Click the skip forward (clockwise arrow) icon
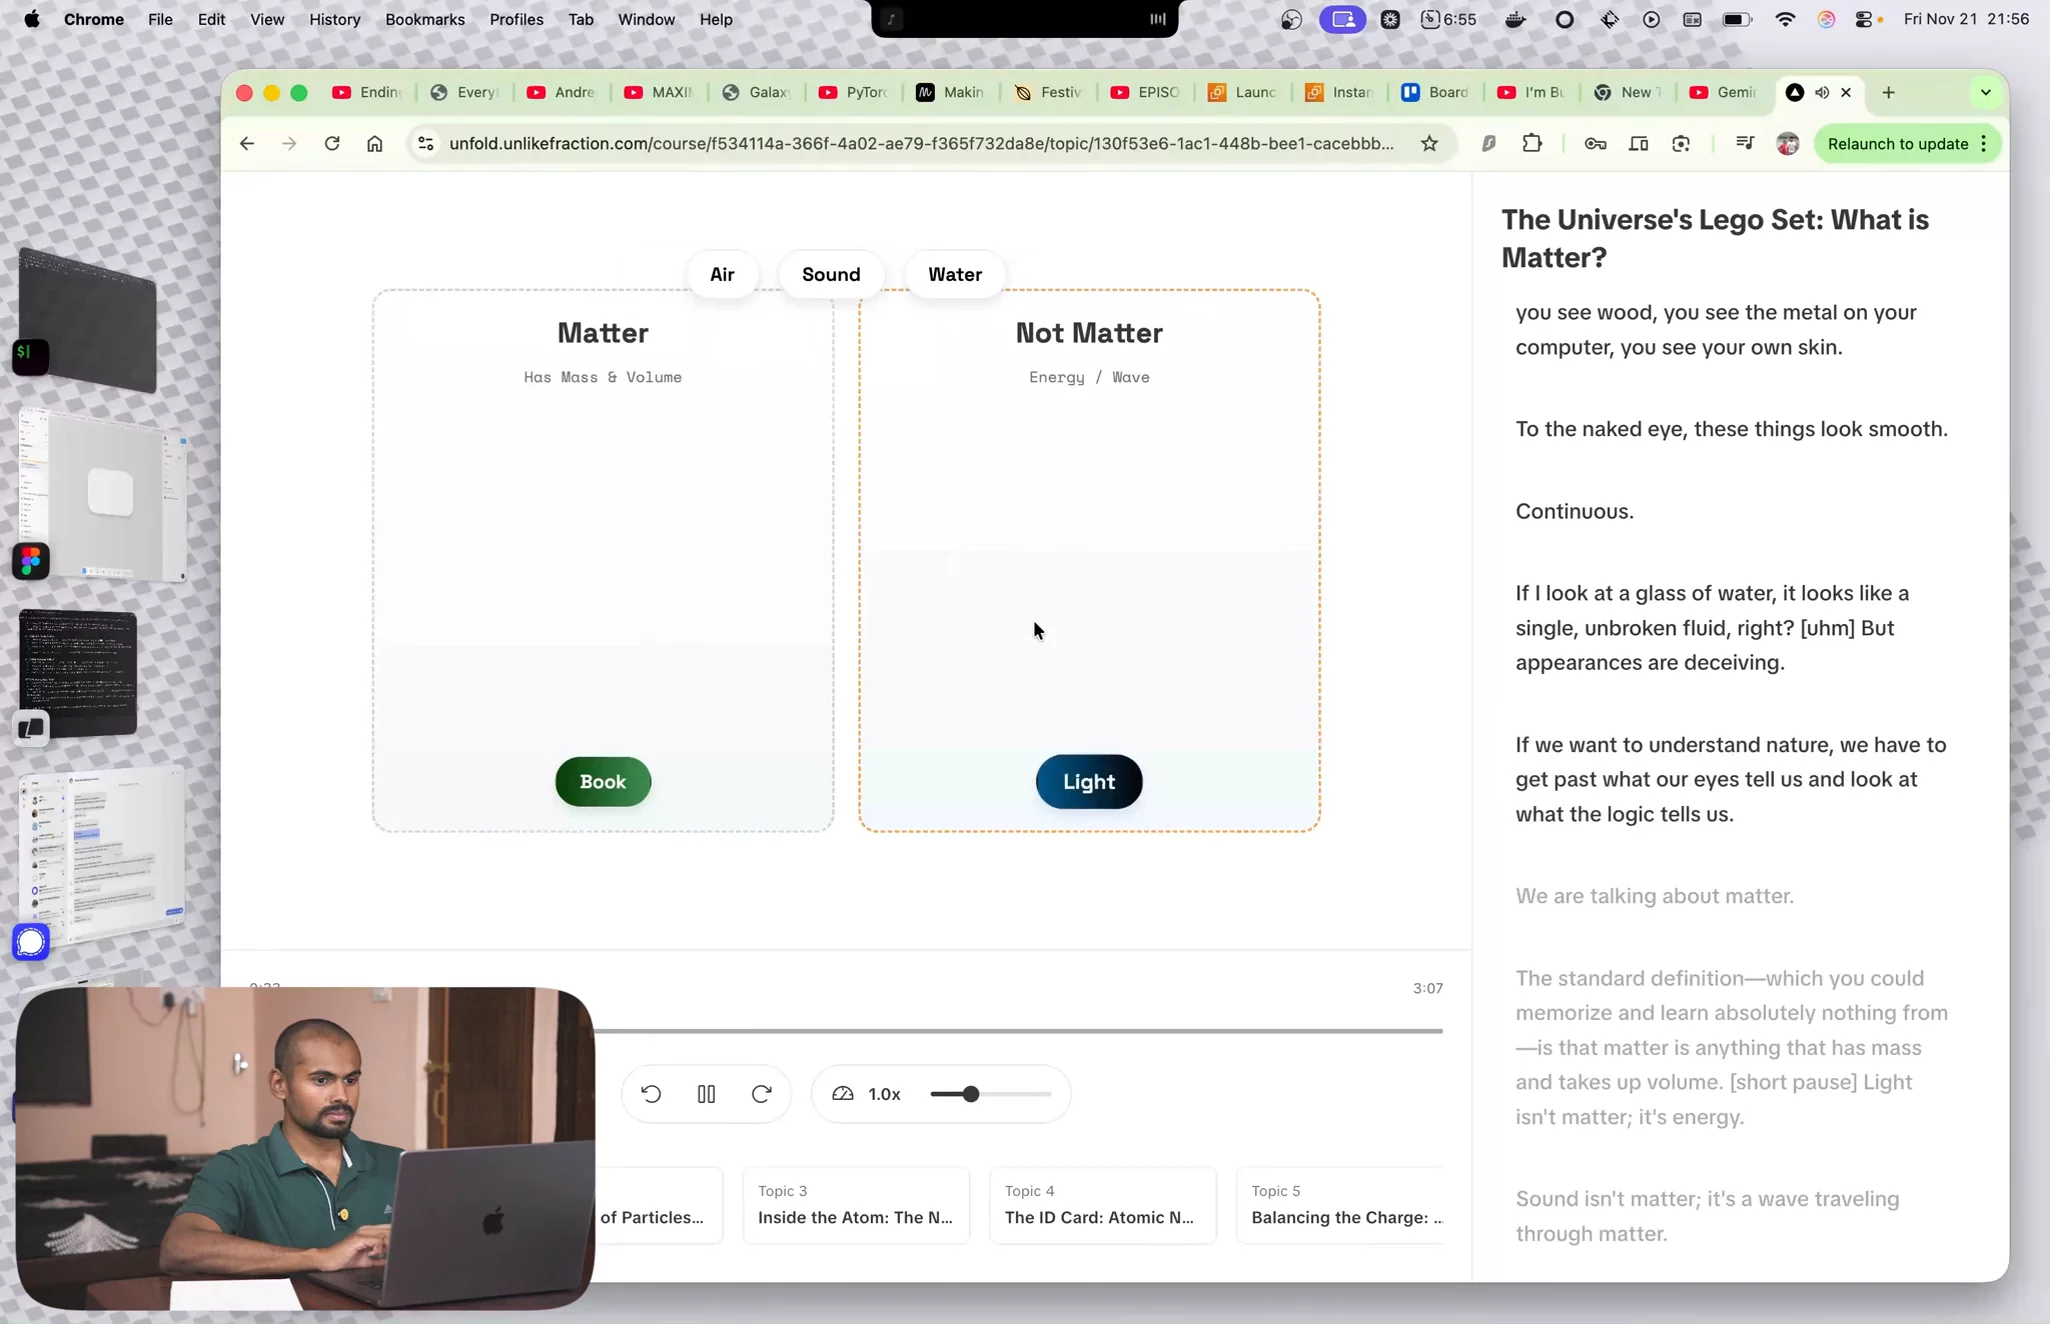Viewport: 2050px width, 1324px height. 761,1094
